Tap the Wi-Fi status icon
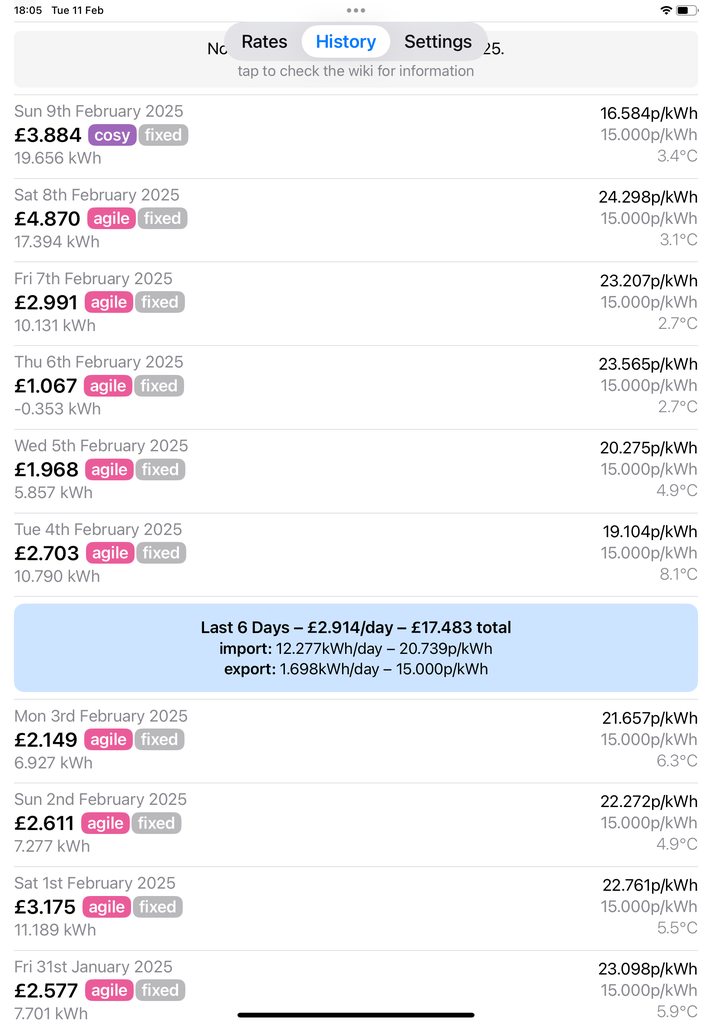Viewport: 712px width, 1024px height. (666, 10)
